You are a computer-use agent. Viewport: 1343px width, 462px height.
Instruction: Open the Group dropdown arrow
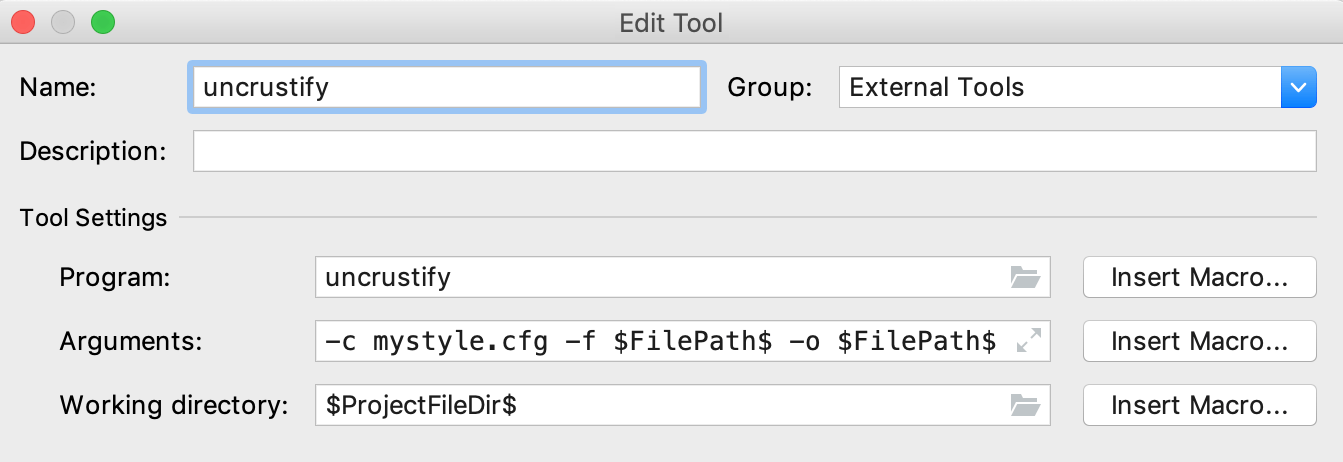[x=1298, y=87]
